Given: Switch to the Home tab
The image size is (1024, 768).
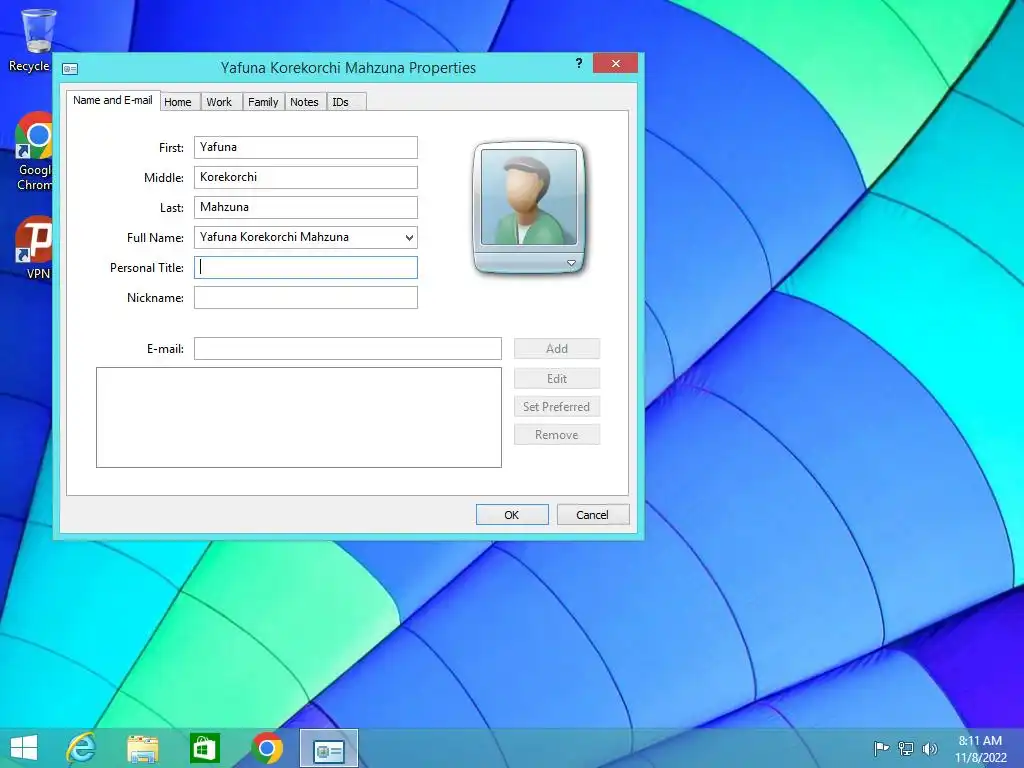Looking at the screenshot, I should tap(178, 102).
